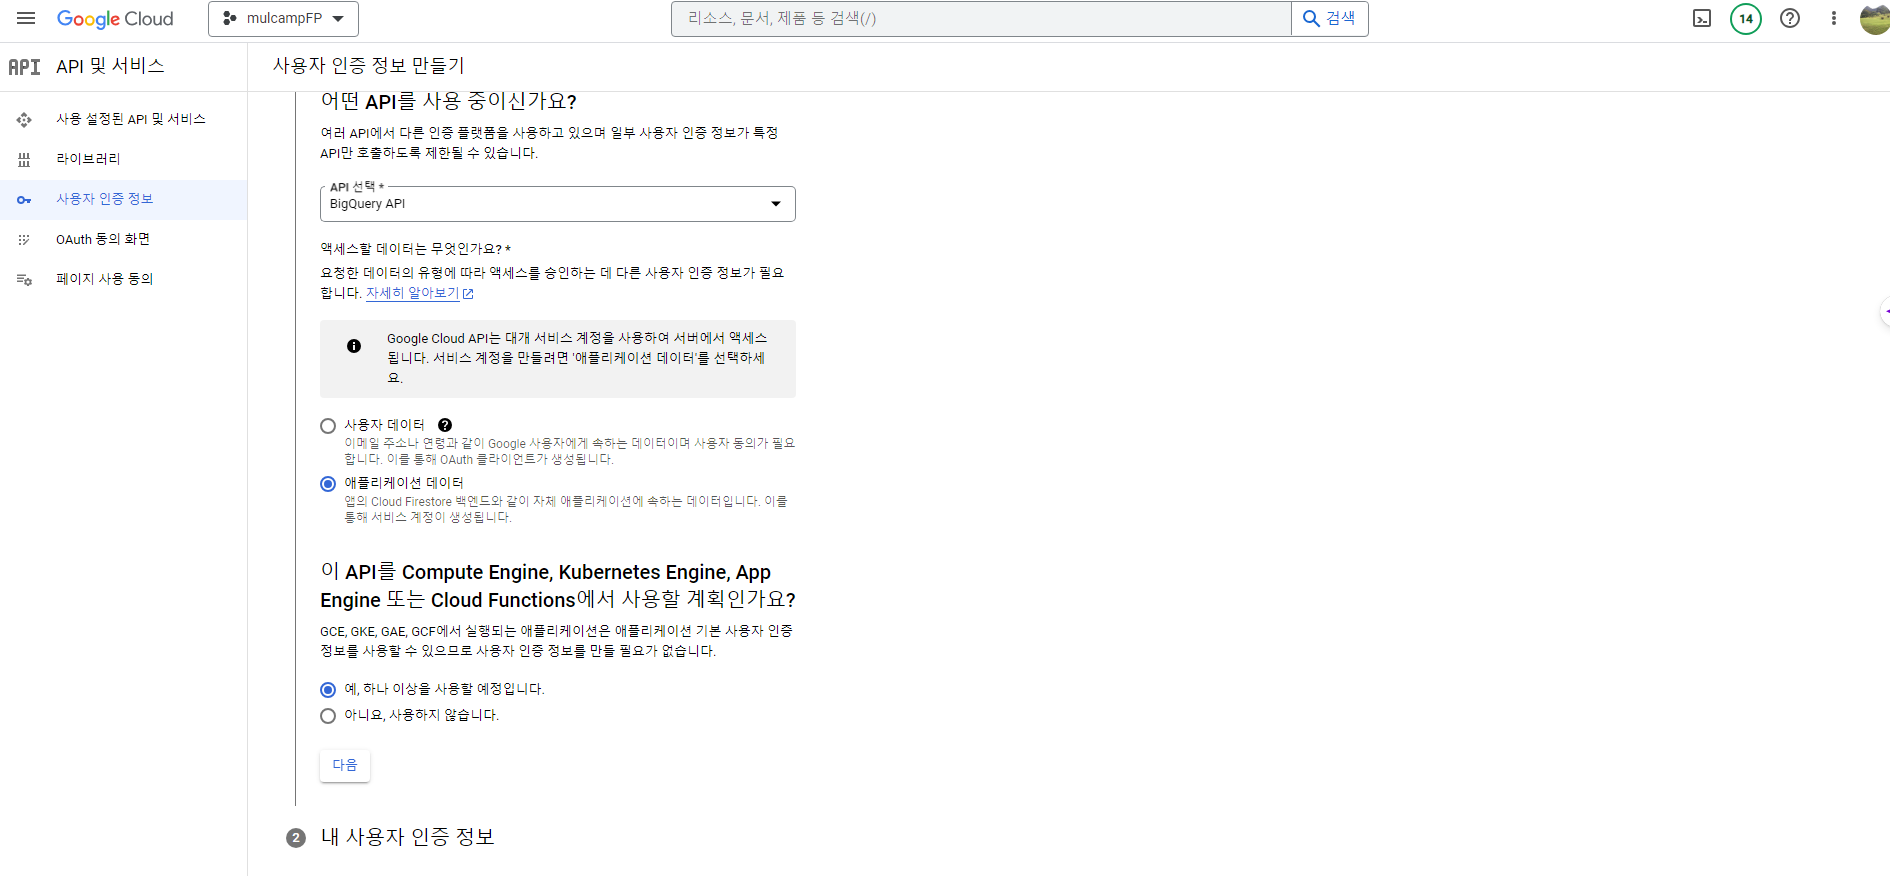Click the info icon in the notice box
1890x876 pixels.
tap(354, 346)
